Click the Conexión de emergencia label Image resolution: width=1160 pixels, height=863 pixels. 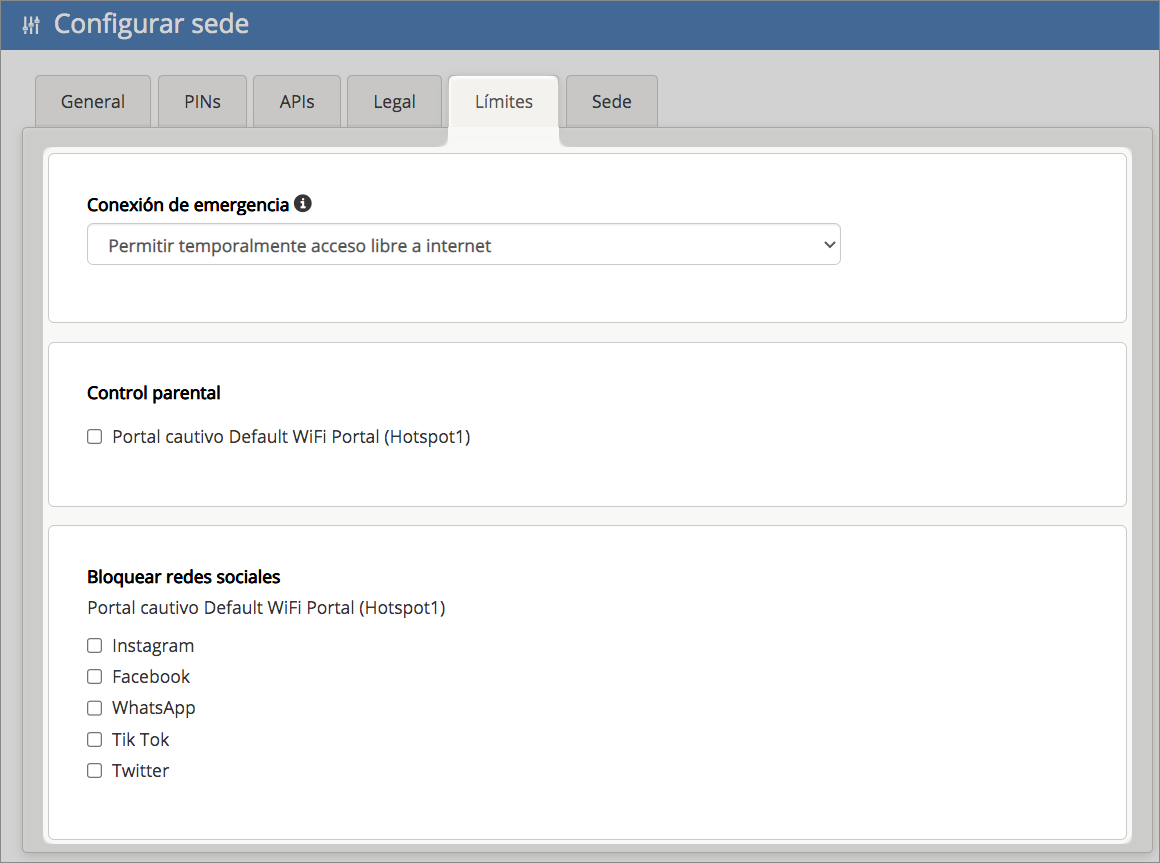click(188, 205)
